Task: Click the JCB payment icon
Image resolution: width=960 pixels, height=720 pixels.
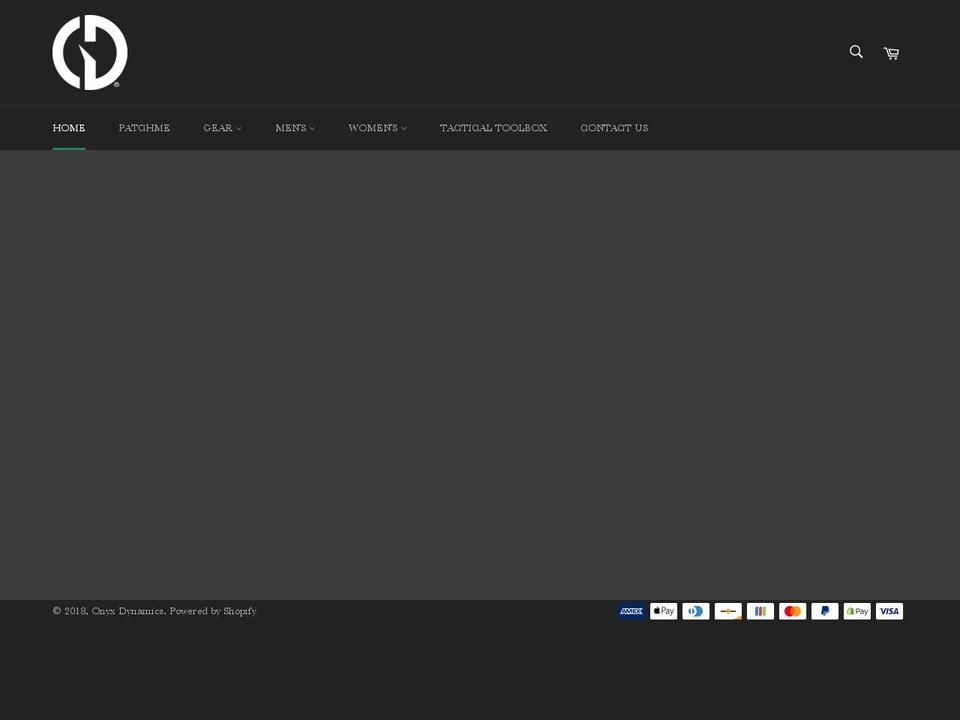Action: tap(760, 611)
